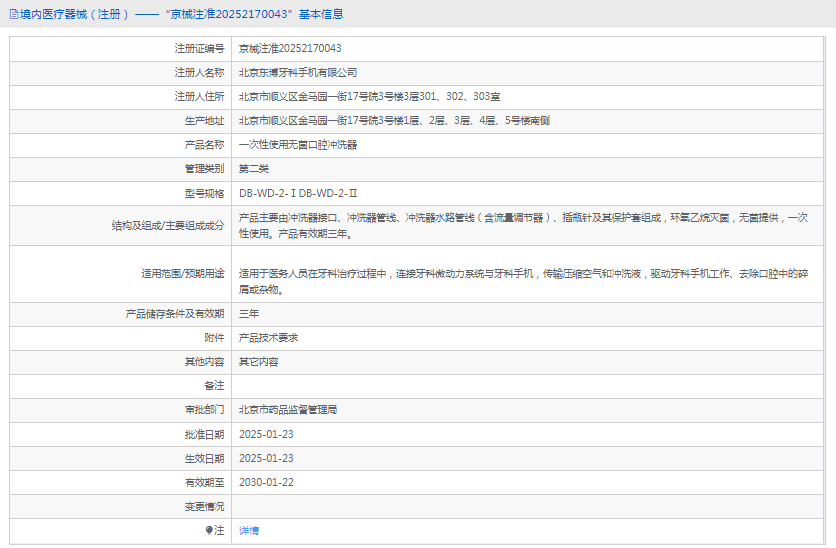
Task: Click the 生产地址 production address value
Action: pyautogui.click(x=393, y=121)
